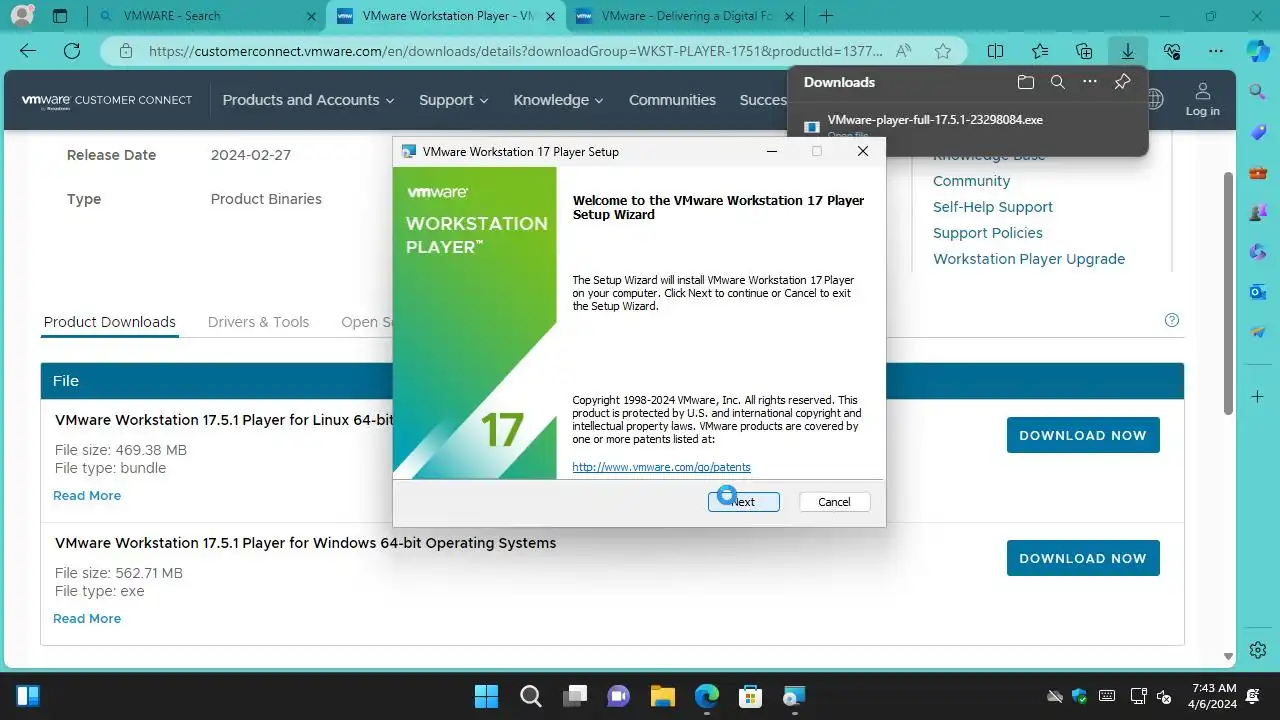
Task: Expand the Knowledge menu
Action: pyautogui.click(x=558, y=100)
